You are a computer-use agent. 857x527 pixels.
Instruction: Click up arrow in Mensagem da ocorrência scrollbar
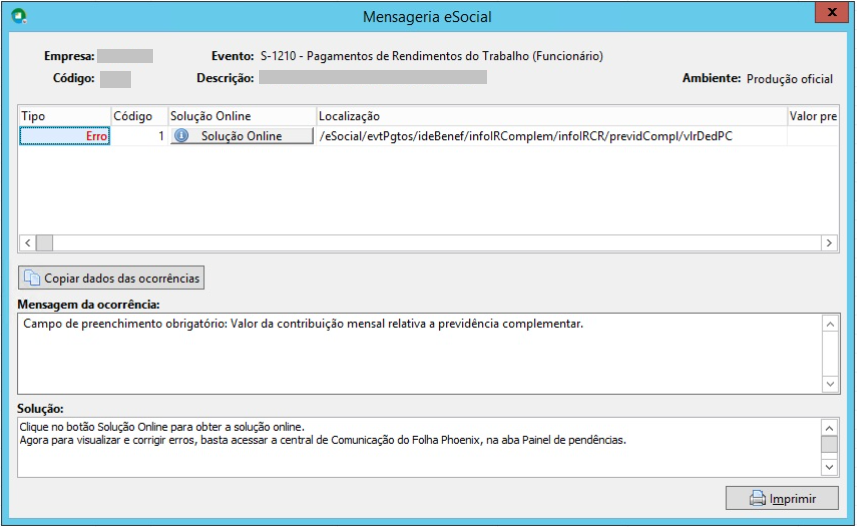click(830, 324)
